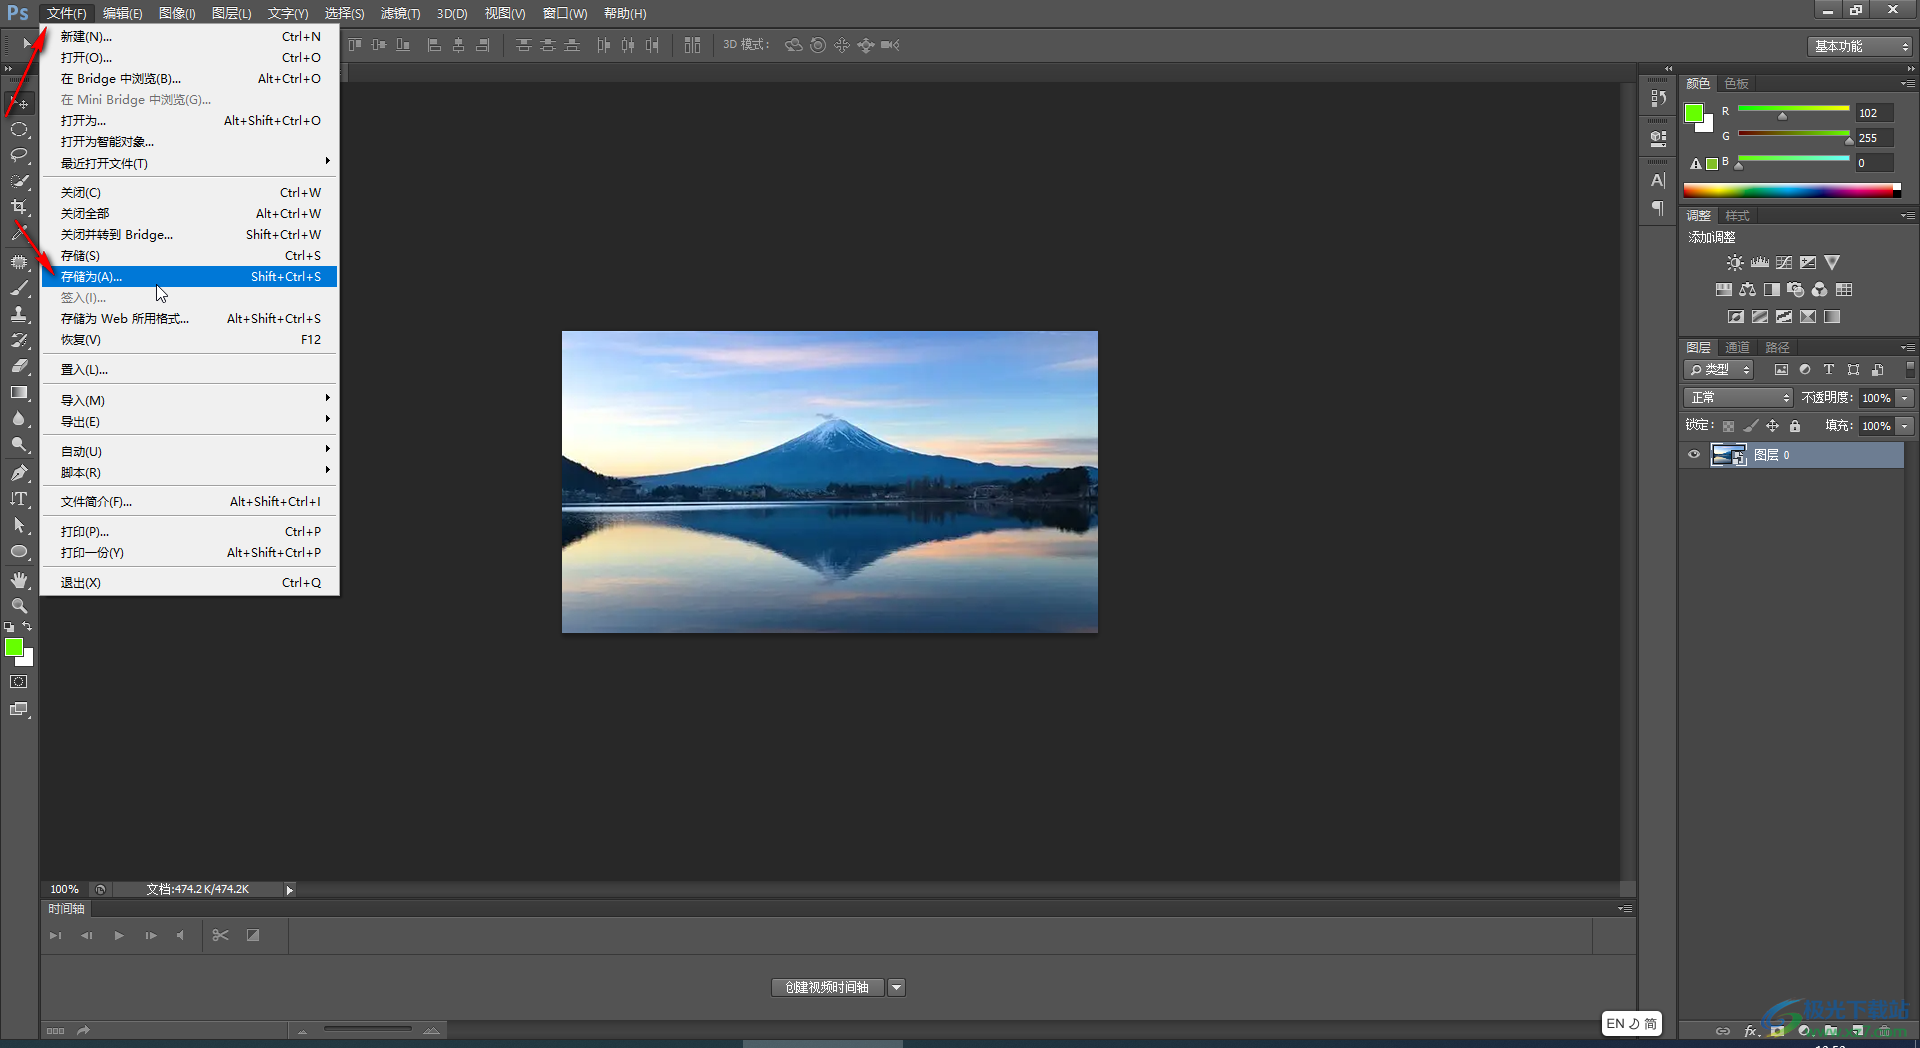The width and height of the screenshot is (1920, 1048).
Task: Expand the status bar document info arrow
Action: [x=290, y=890]
